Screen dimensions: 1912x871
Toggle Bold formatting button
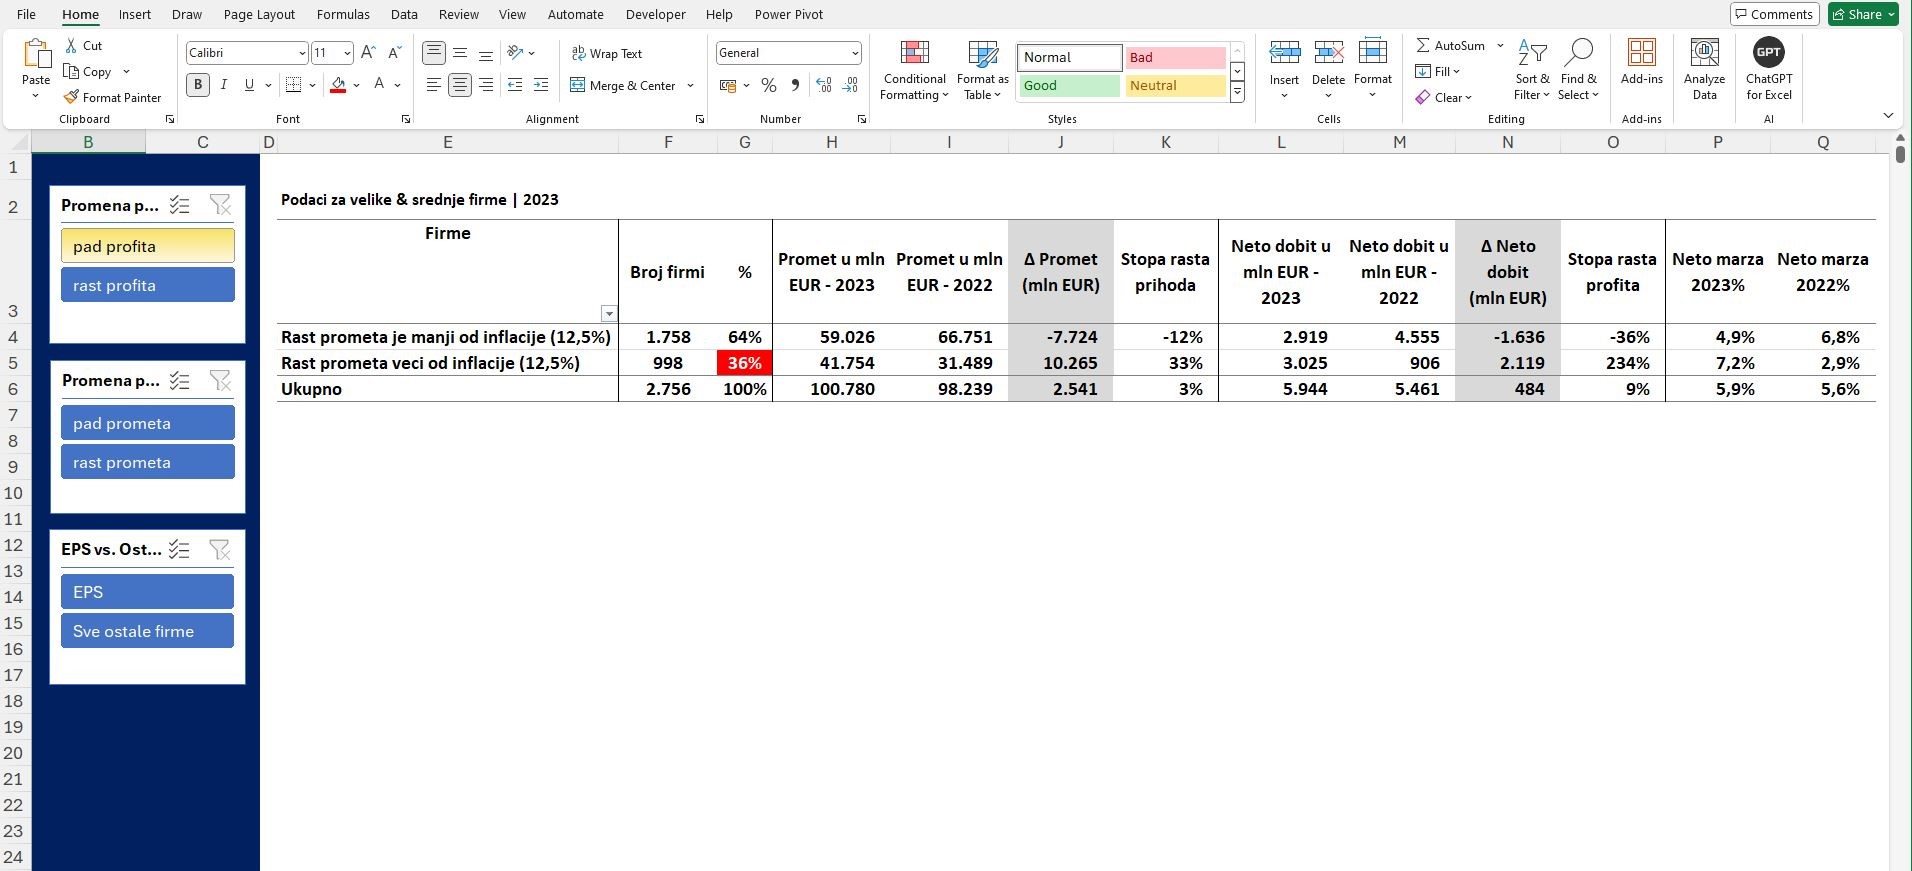coord(198,85)
